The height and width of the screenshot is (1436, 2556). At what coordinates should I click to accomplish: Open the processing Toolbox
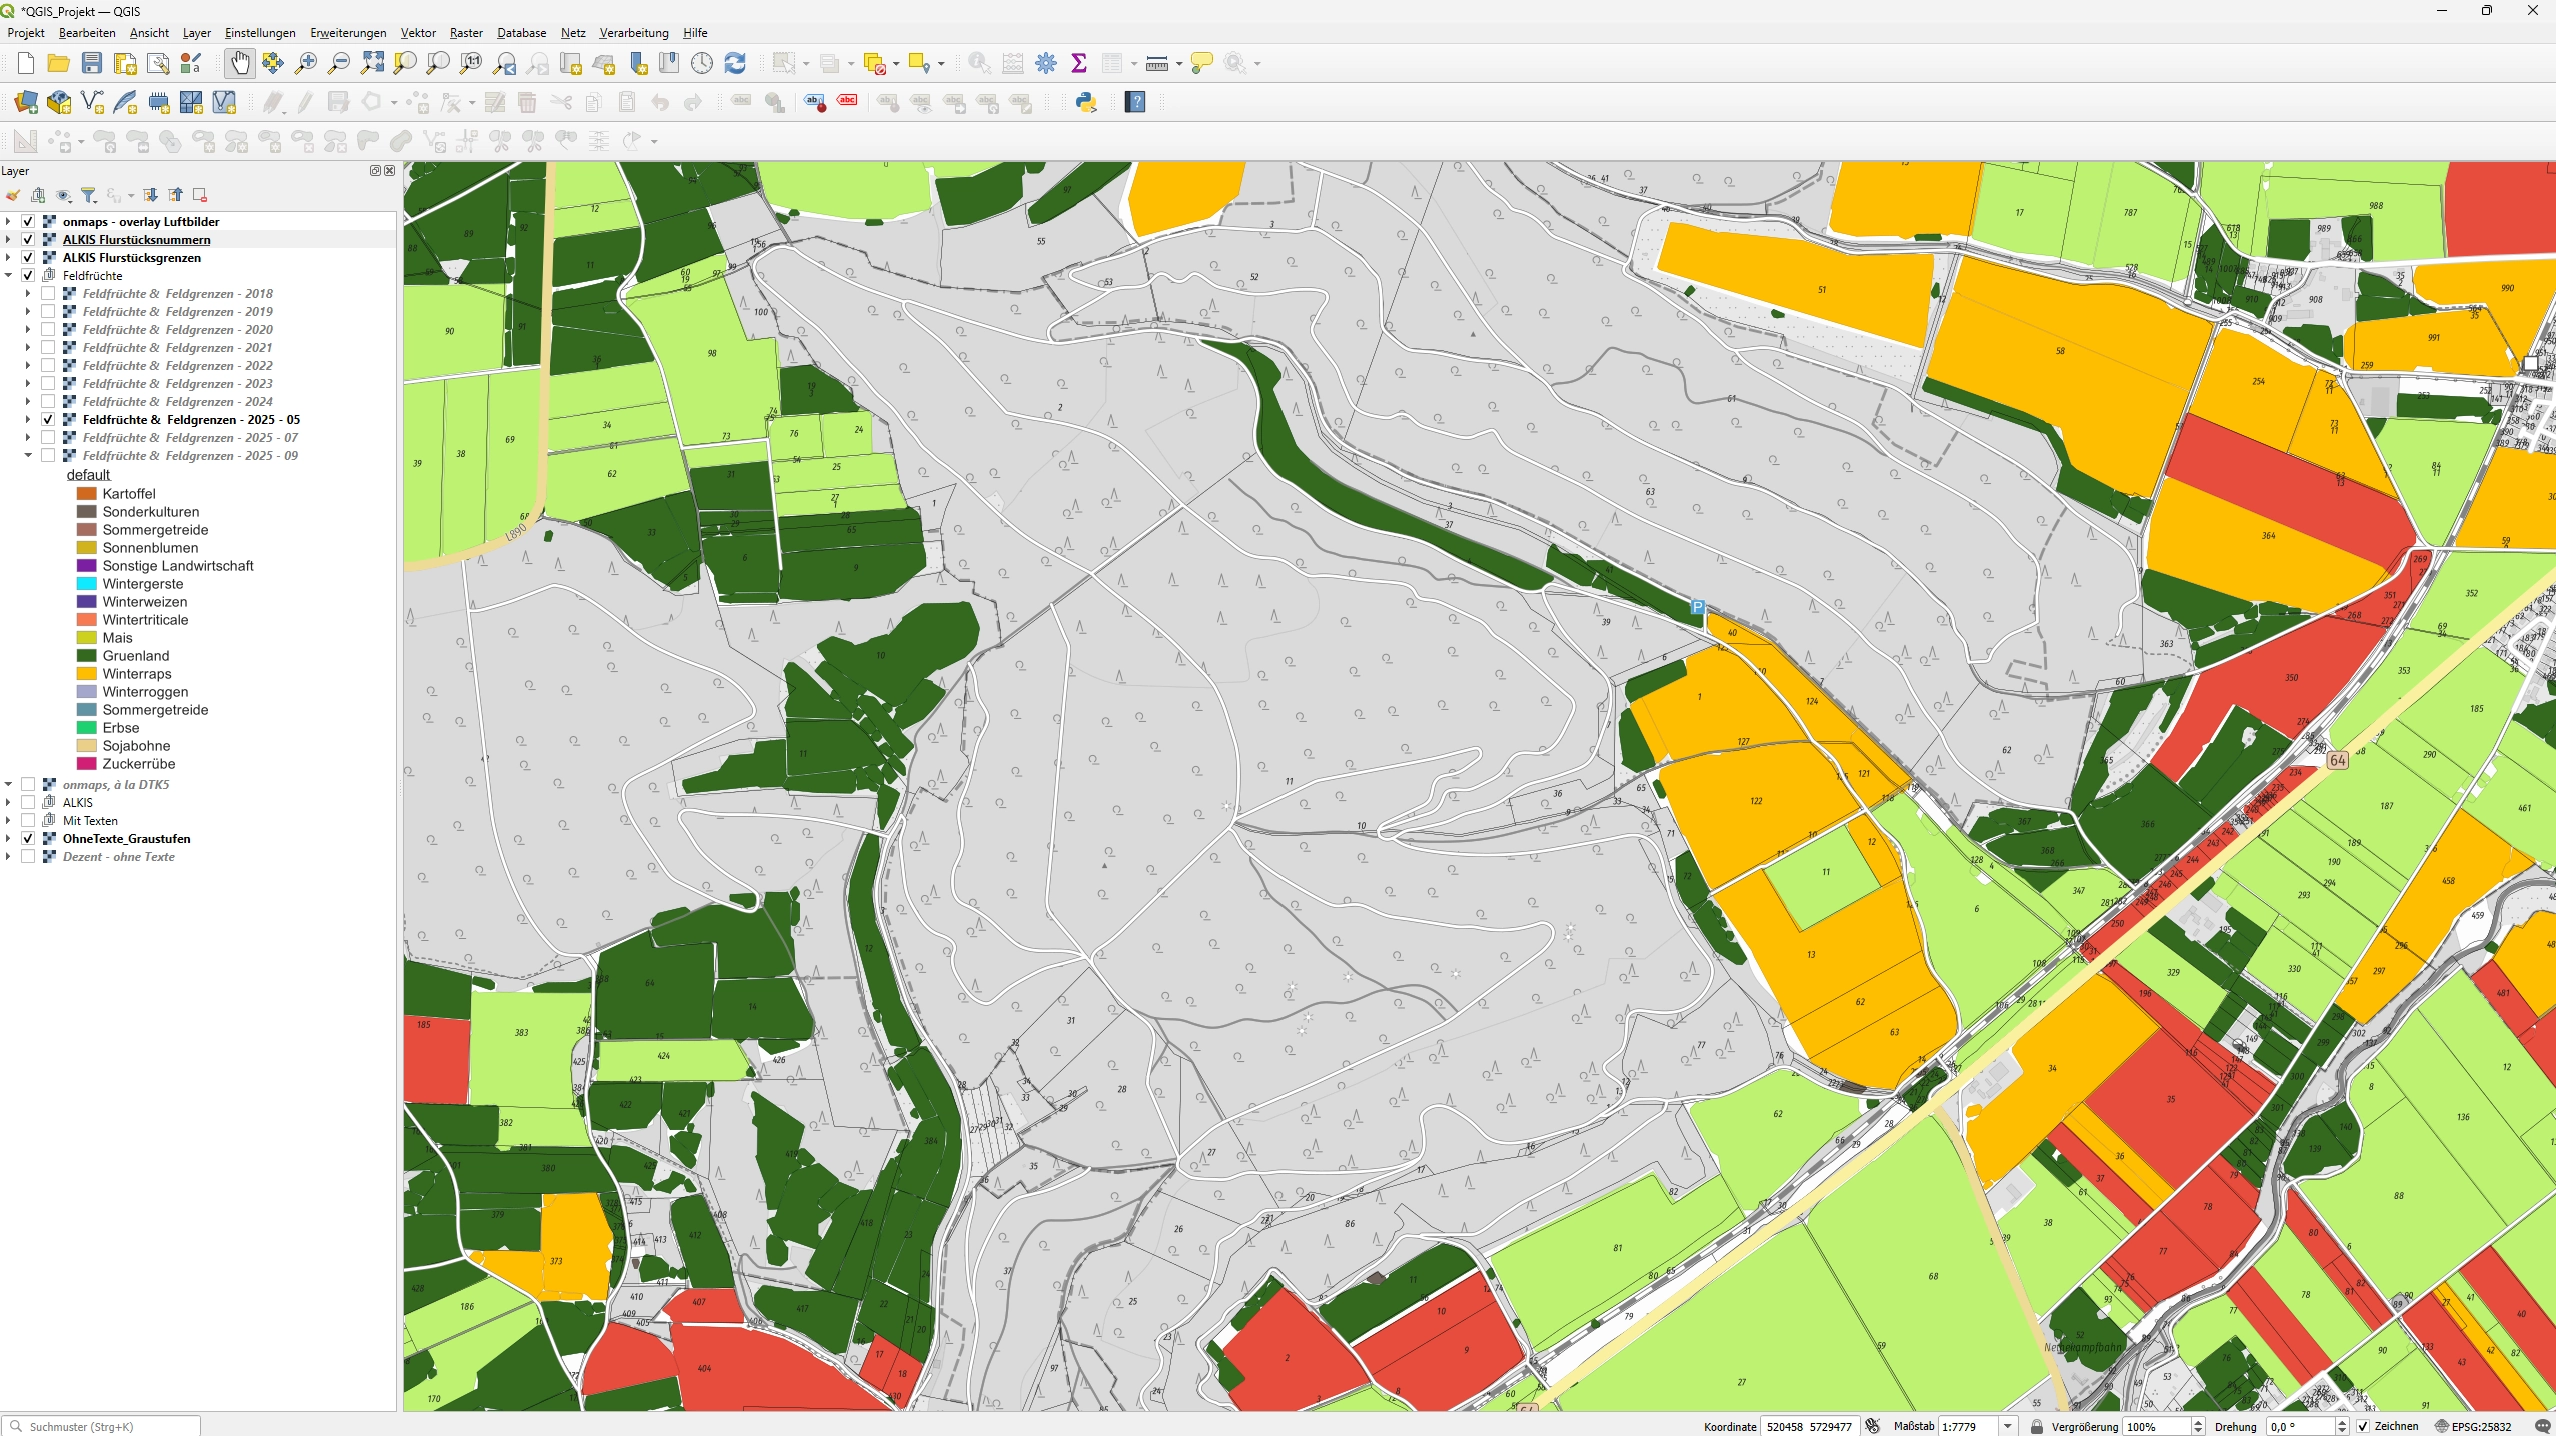[1046, 62]
